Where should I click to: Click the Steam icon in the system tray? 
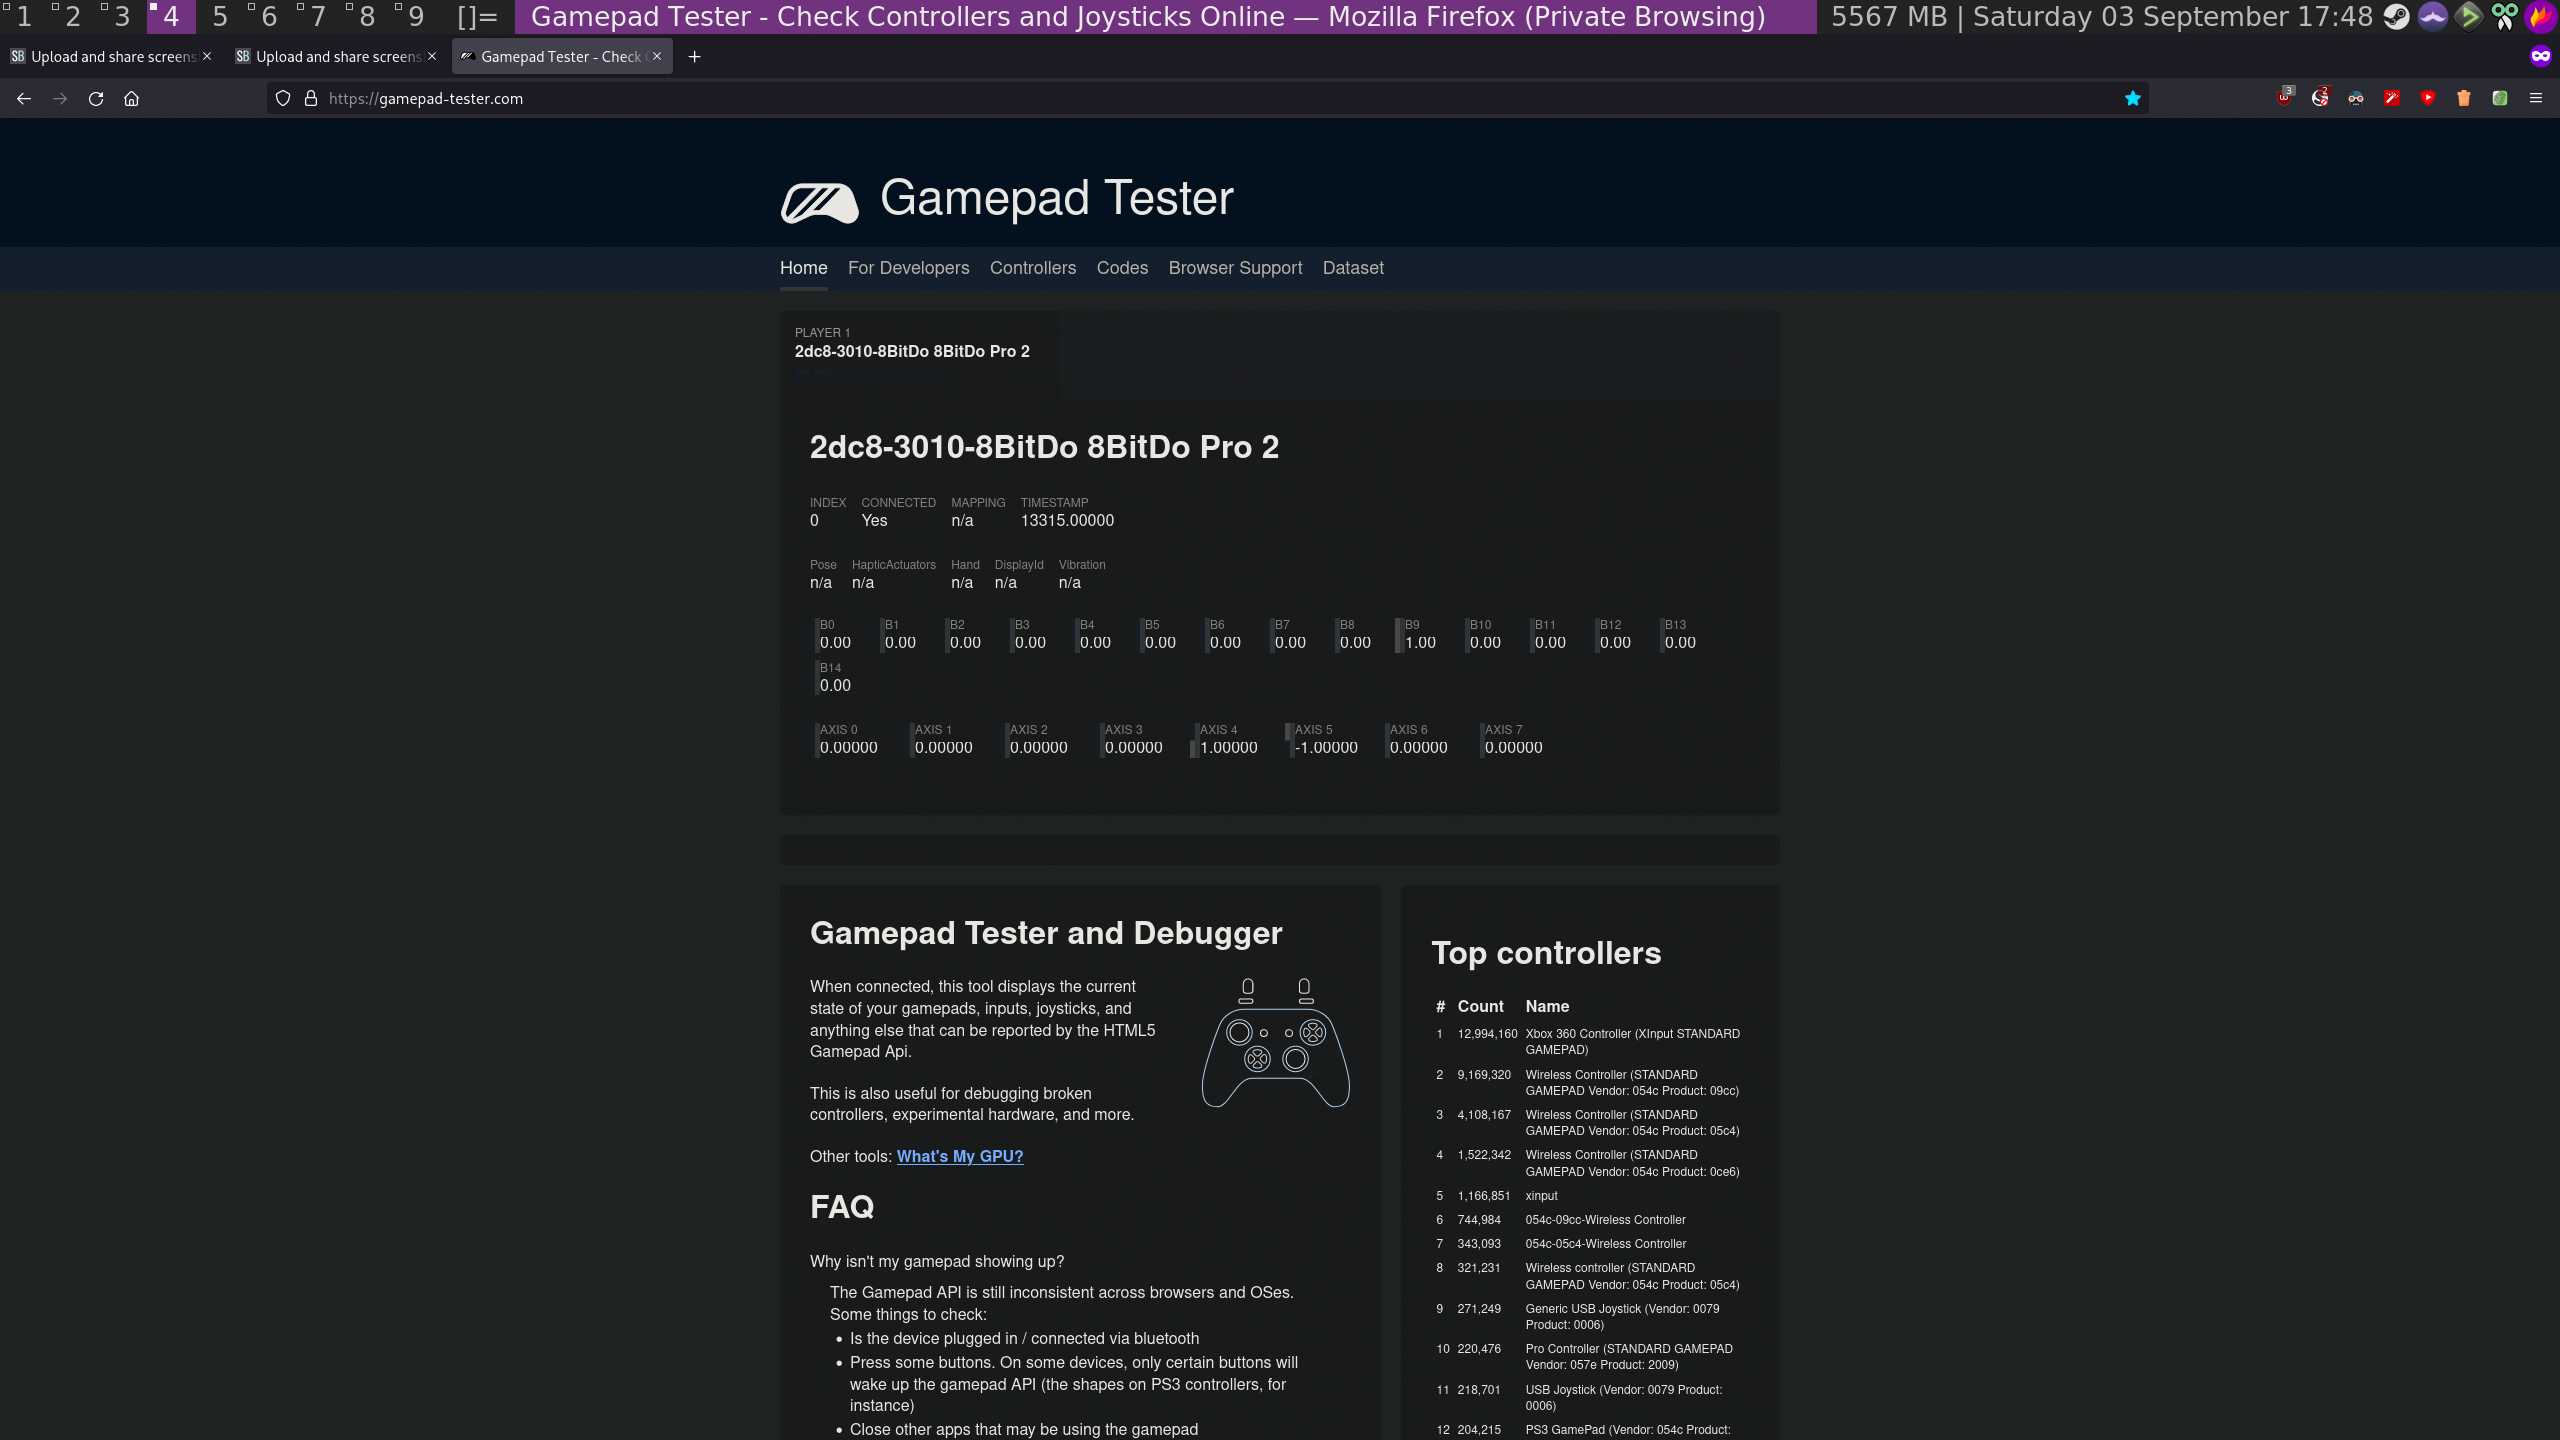point(2396,17)
